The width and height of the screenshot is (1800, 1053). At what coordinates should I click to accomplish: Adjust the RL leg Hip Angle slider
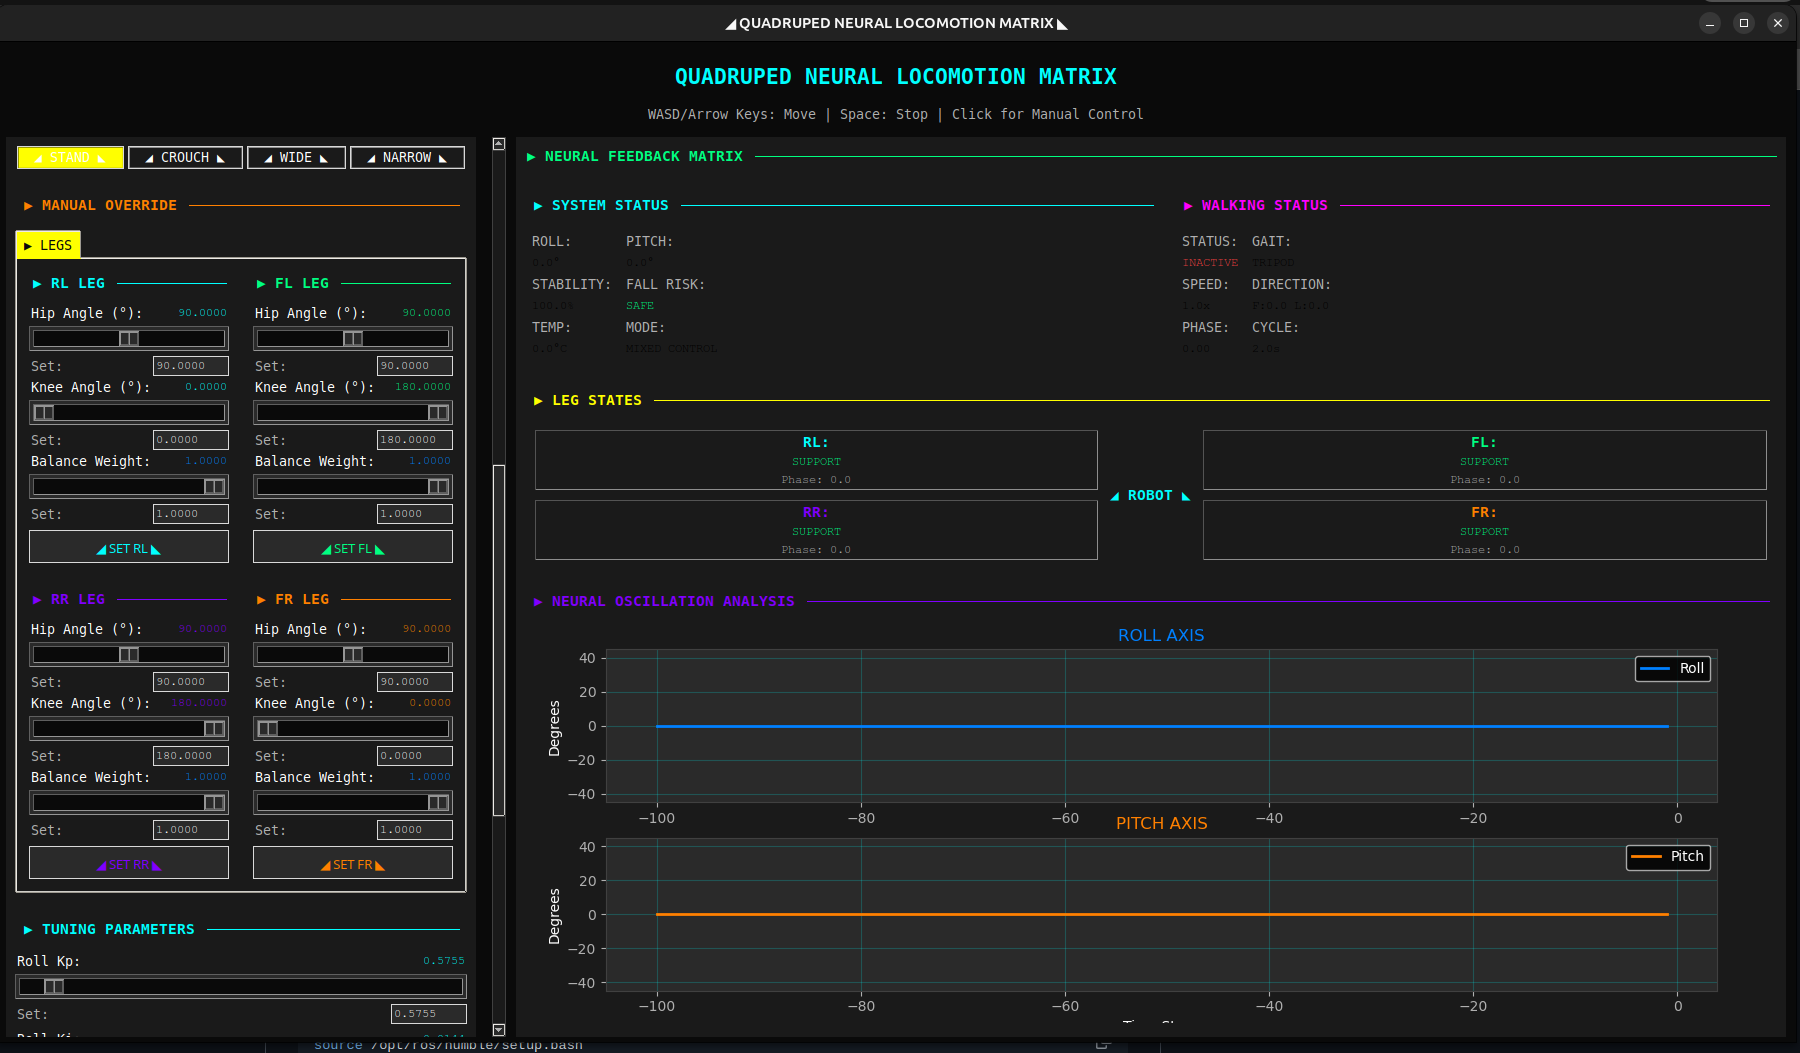[x=129, y=338]
